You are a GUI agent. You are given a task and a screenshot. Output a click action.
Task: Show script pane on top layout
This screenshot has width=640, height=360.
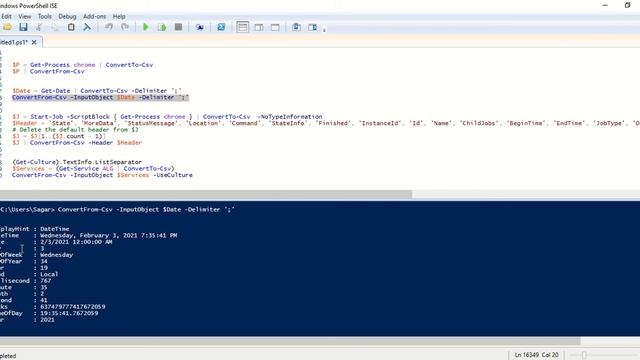pyautogui.click(x=242, y=27)
